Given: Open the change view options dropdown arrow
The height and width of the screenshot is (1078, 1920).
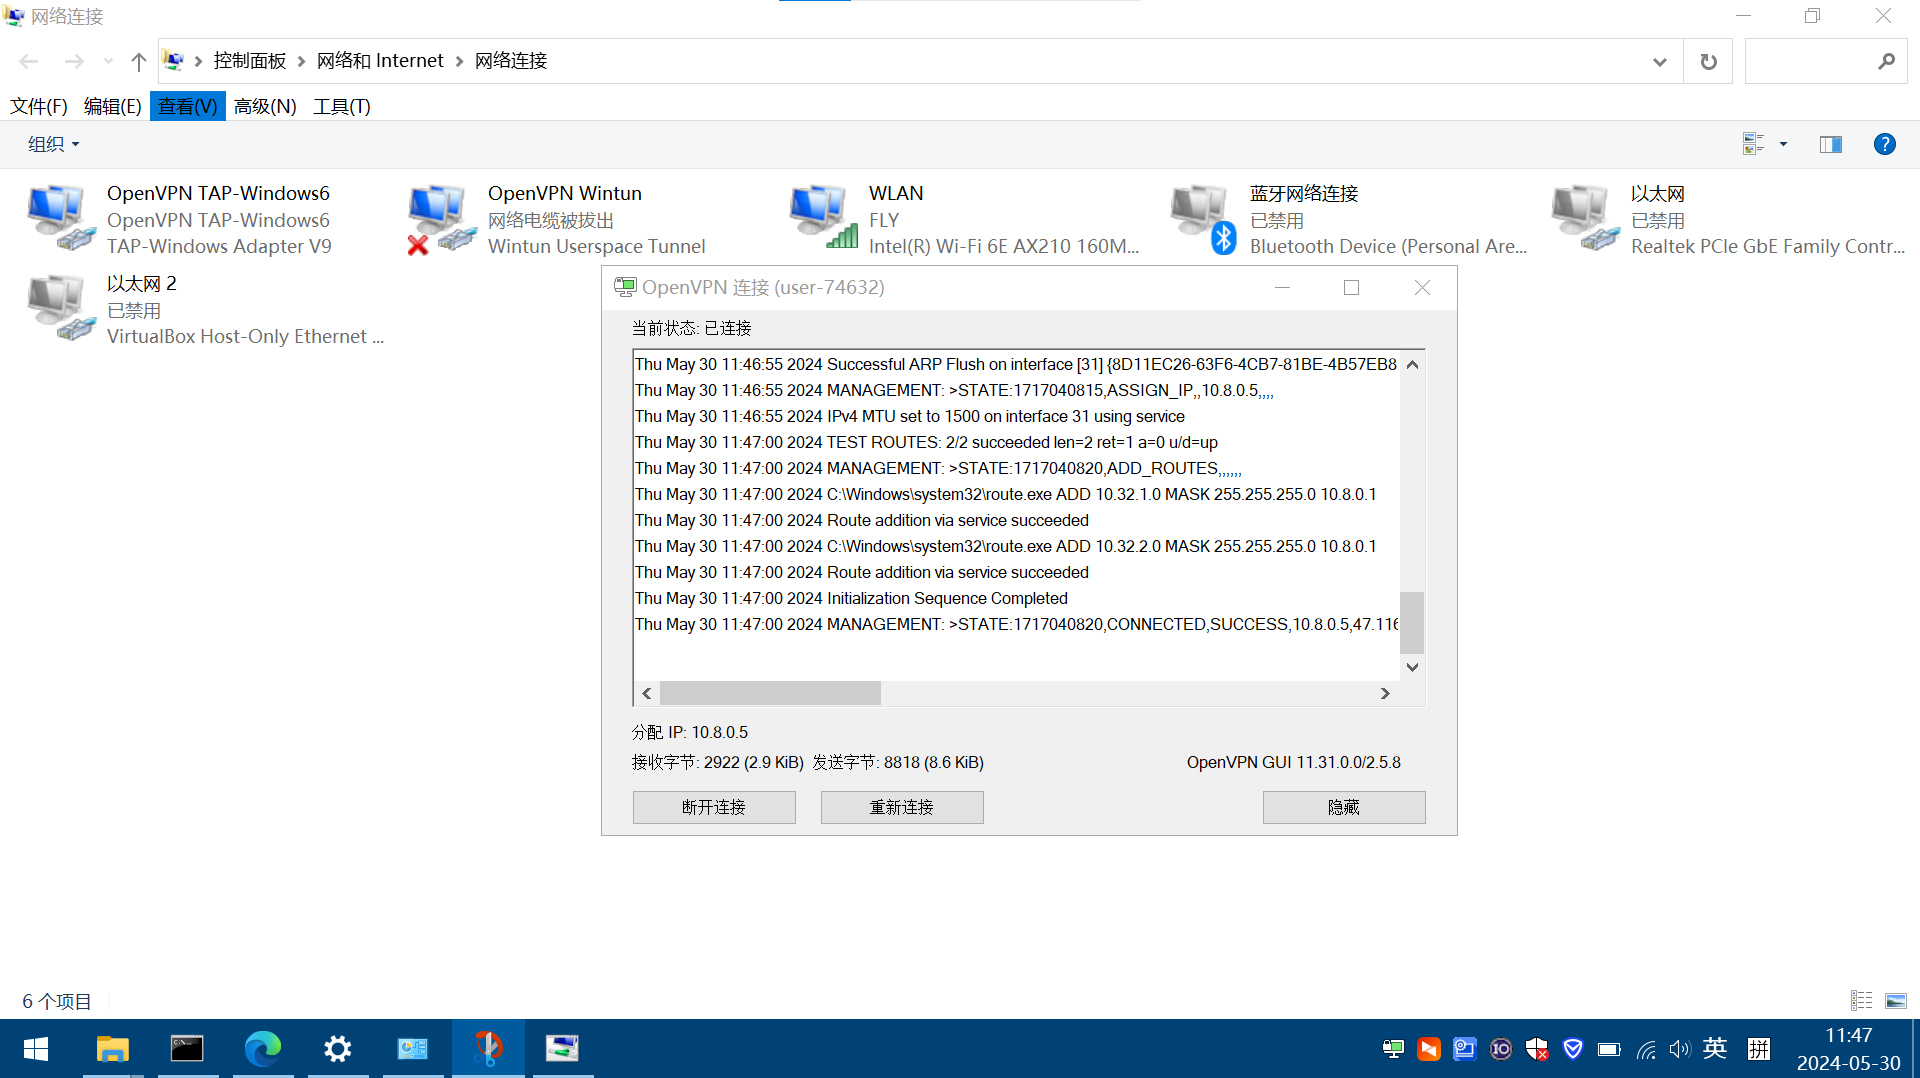Looking at the screenshot, I should 1783,144.
